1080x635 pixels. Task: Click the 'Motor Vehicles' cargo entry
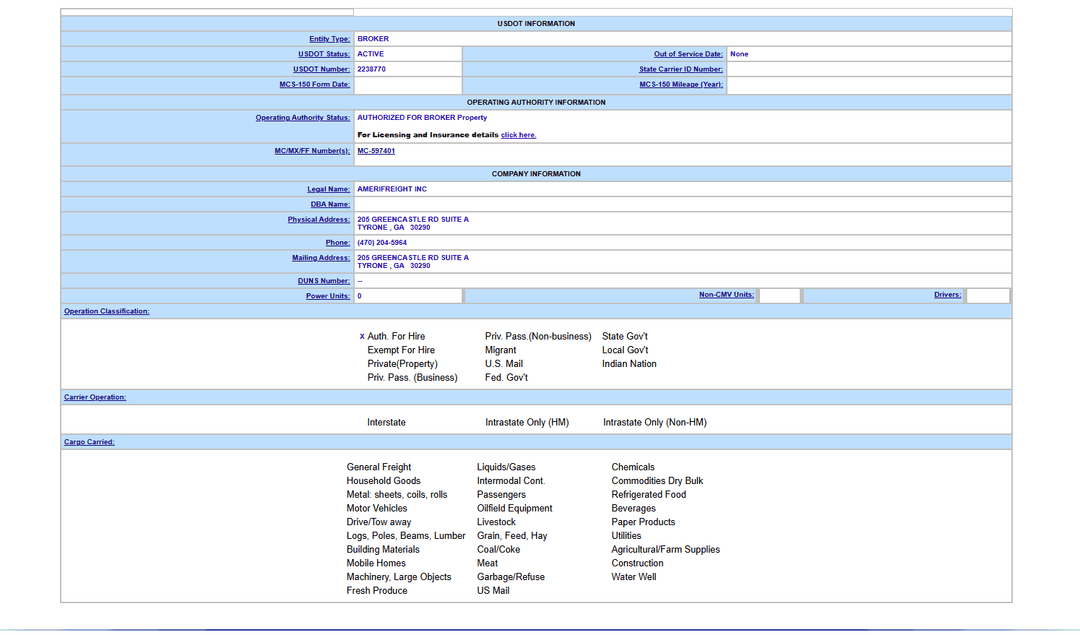377,509
